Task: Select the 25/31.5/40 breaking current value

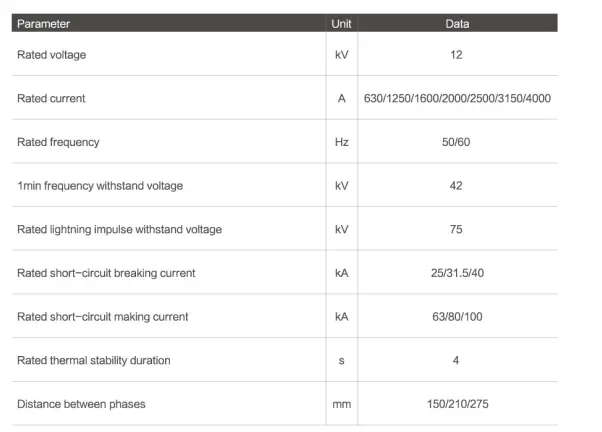Action: click(456, 273)
